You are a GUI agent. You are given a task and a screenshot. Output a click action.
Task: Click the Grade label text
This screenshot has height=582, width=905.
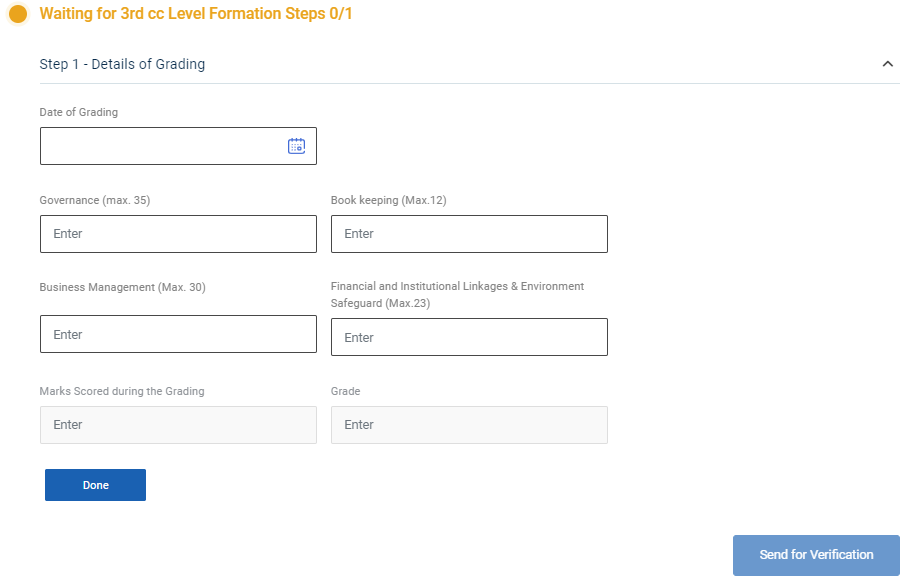[345, 391]
